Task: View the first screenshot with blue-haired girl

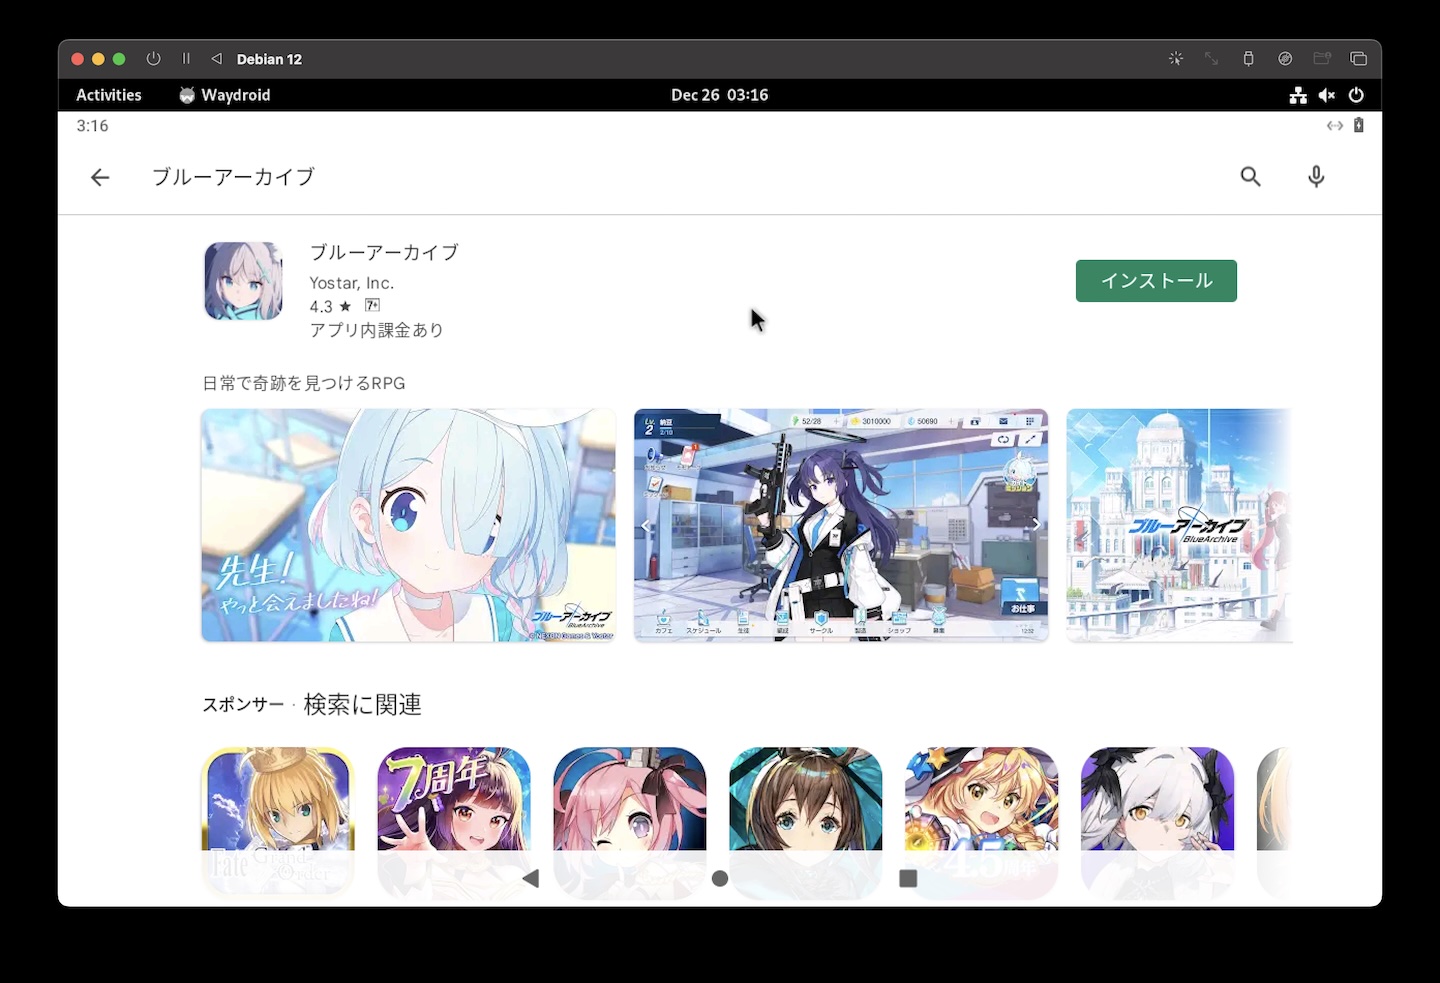Action: (408, 525)
